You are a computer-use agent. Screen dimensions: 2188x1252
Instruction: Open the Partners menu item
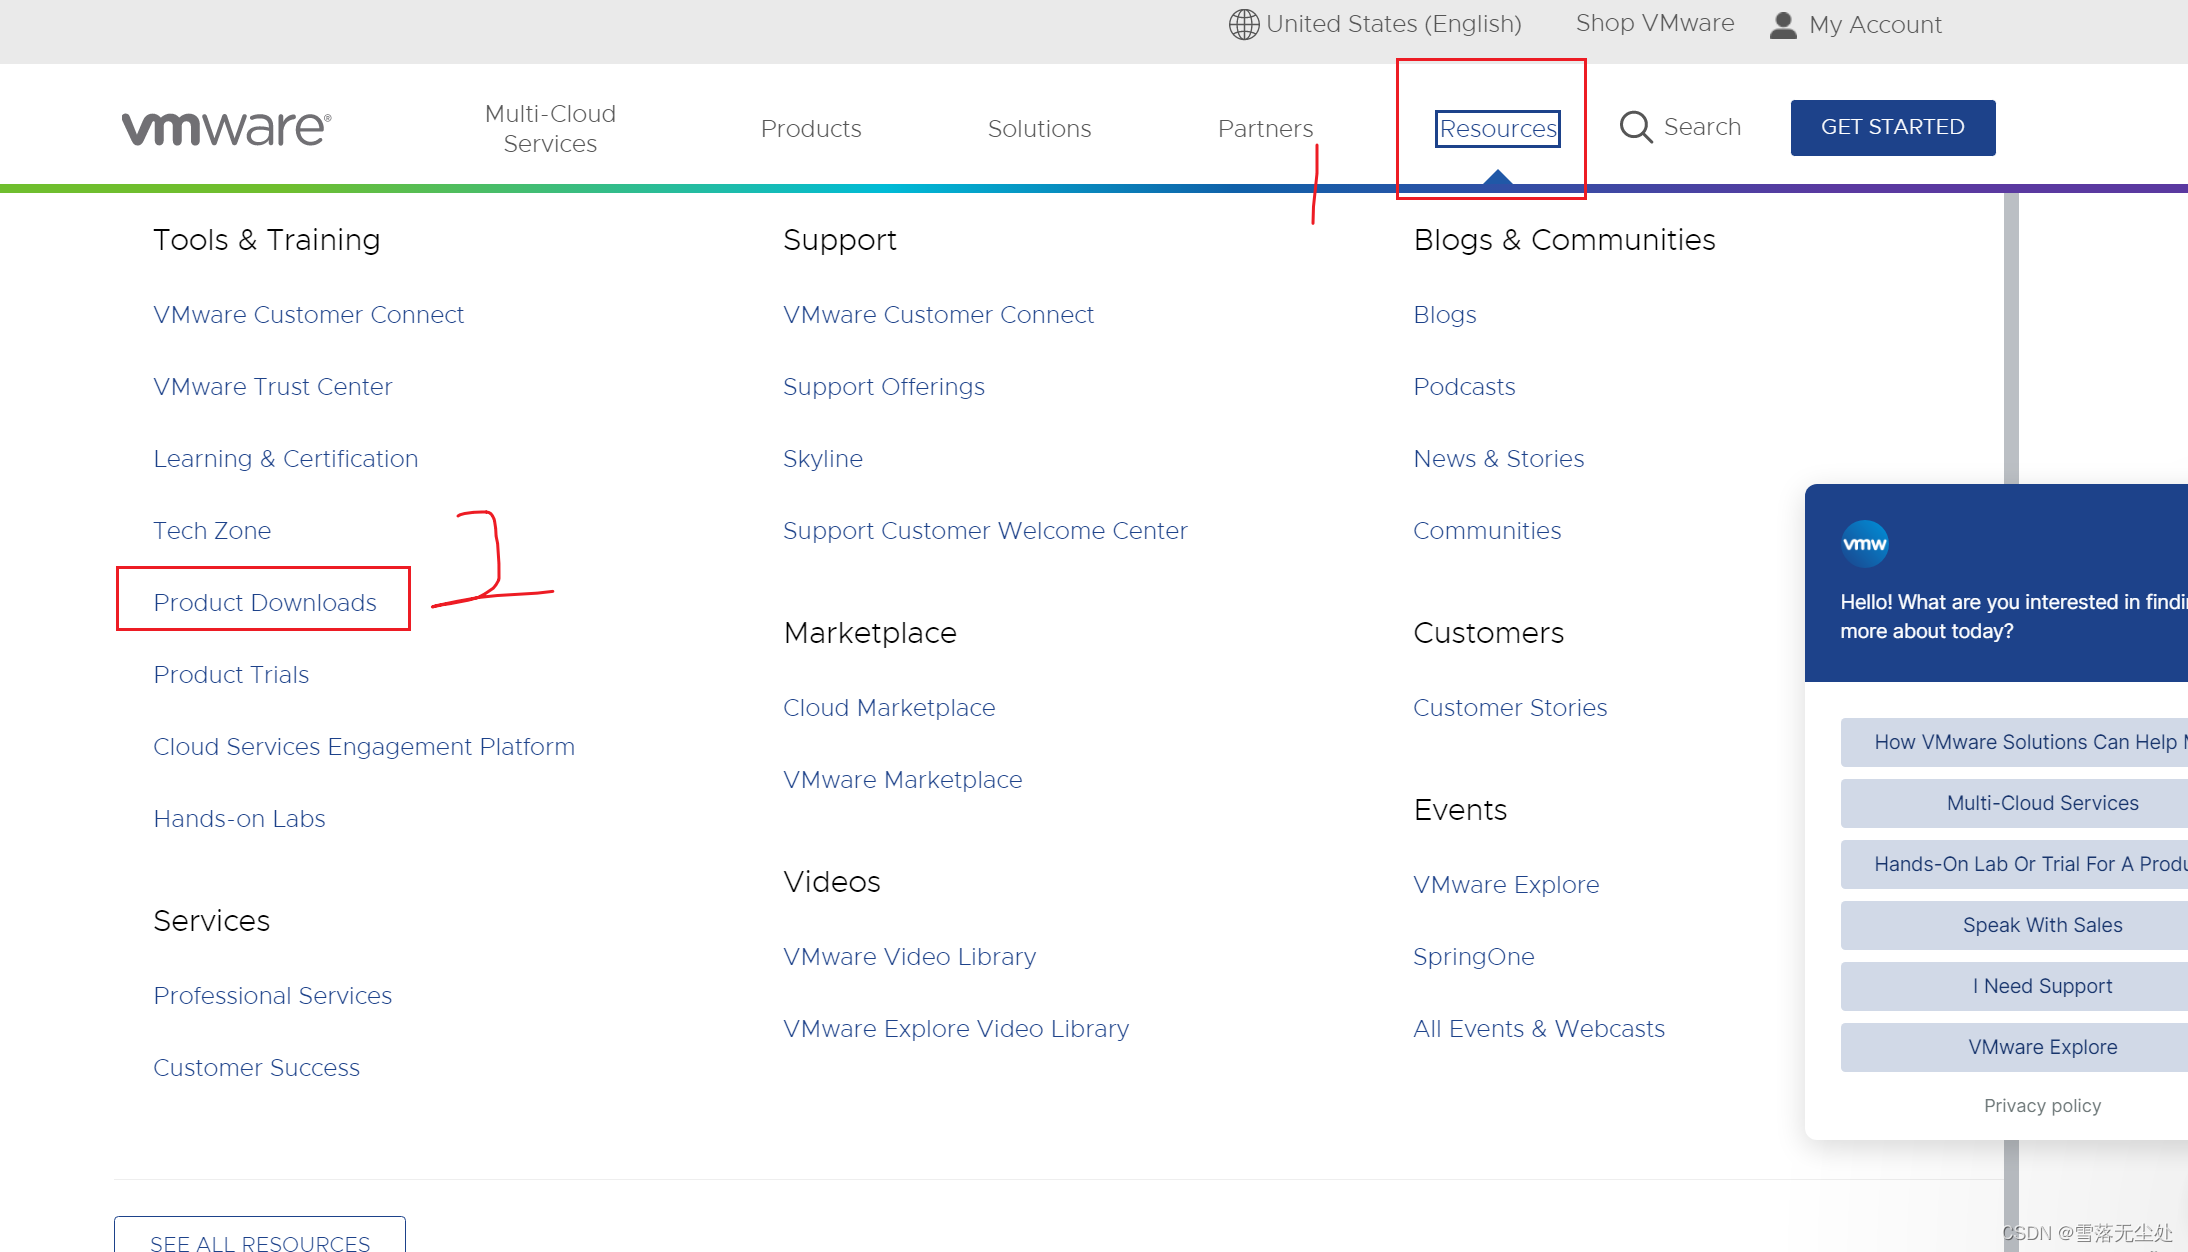pyautogui.click(x=1265, y=128)
